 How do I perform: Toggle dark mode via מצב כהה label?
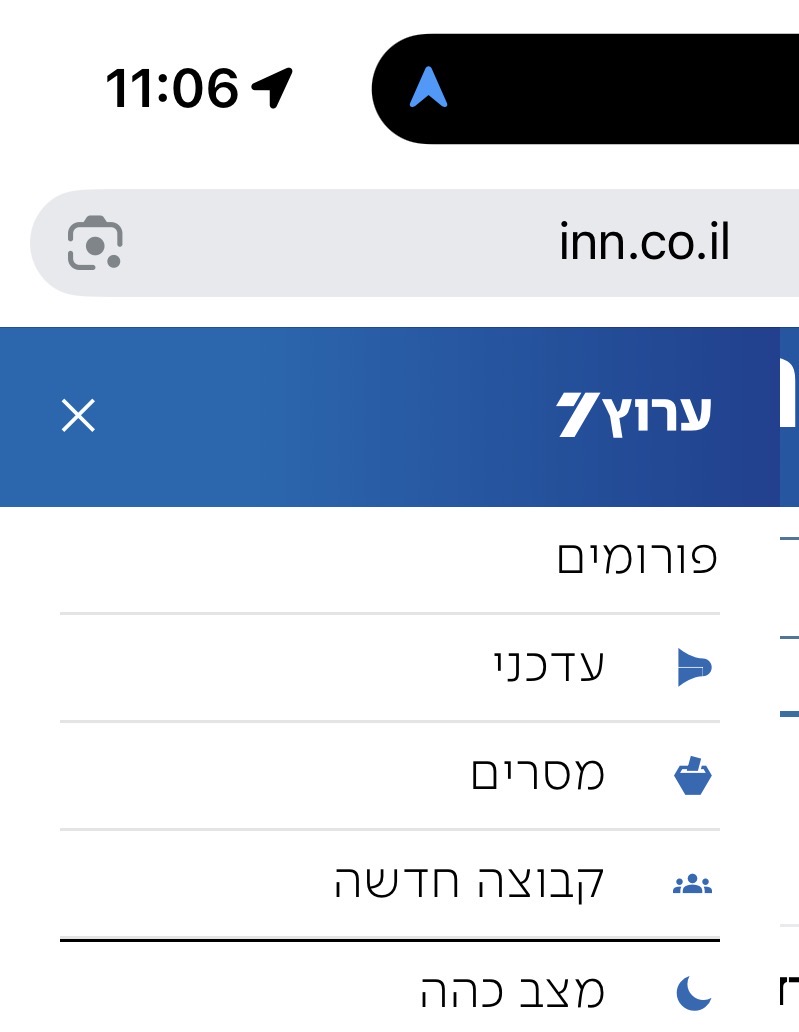click(512, 992)
